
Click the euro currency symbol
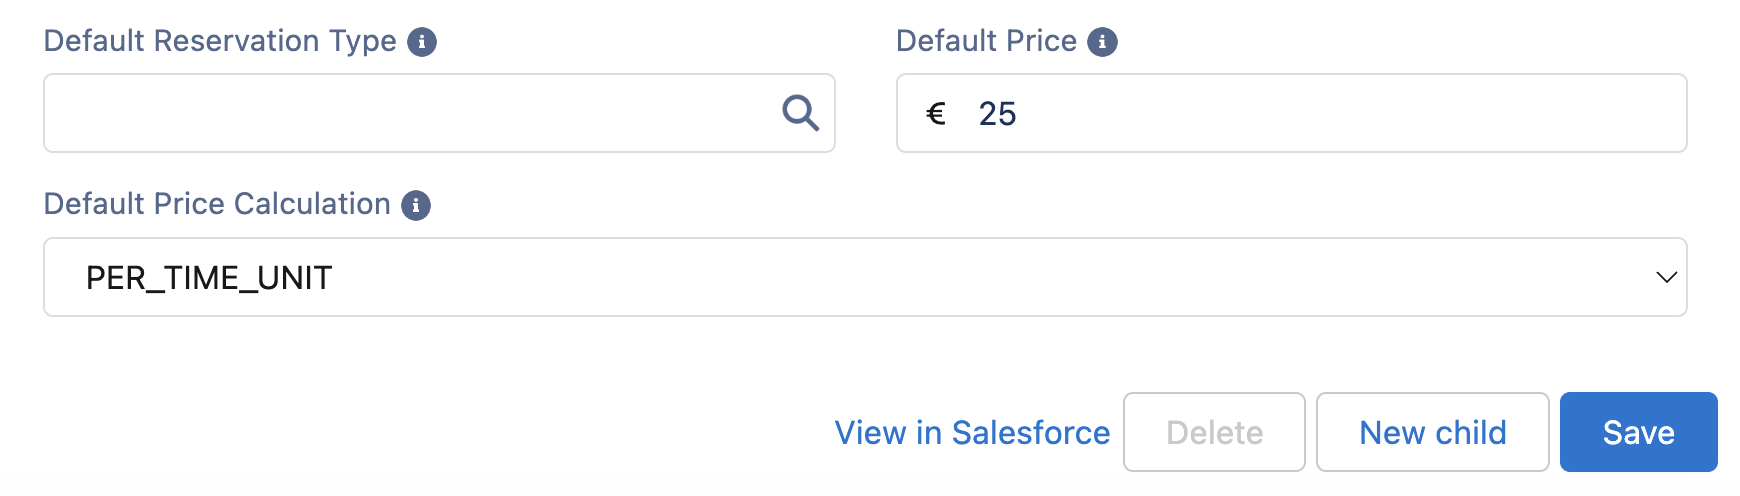936,114
